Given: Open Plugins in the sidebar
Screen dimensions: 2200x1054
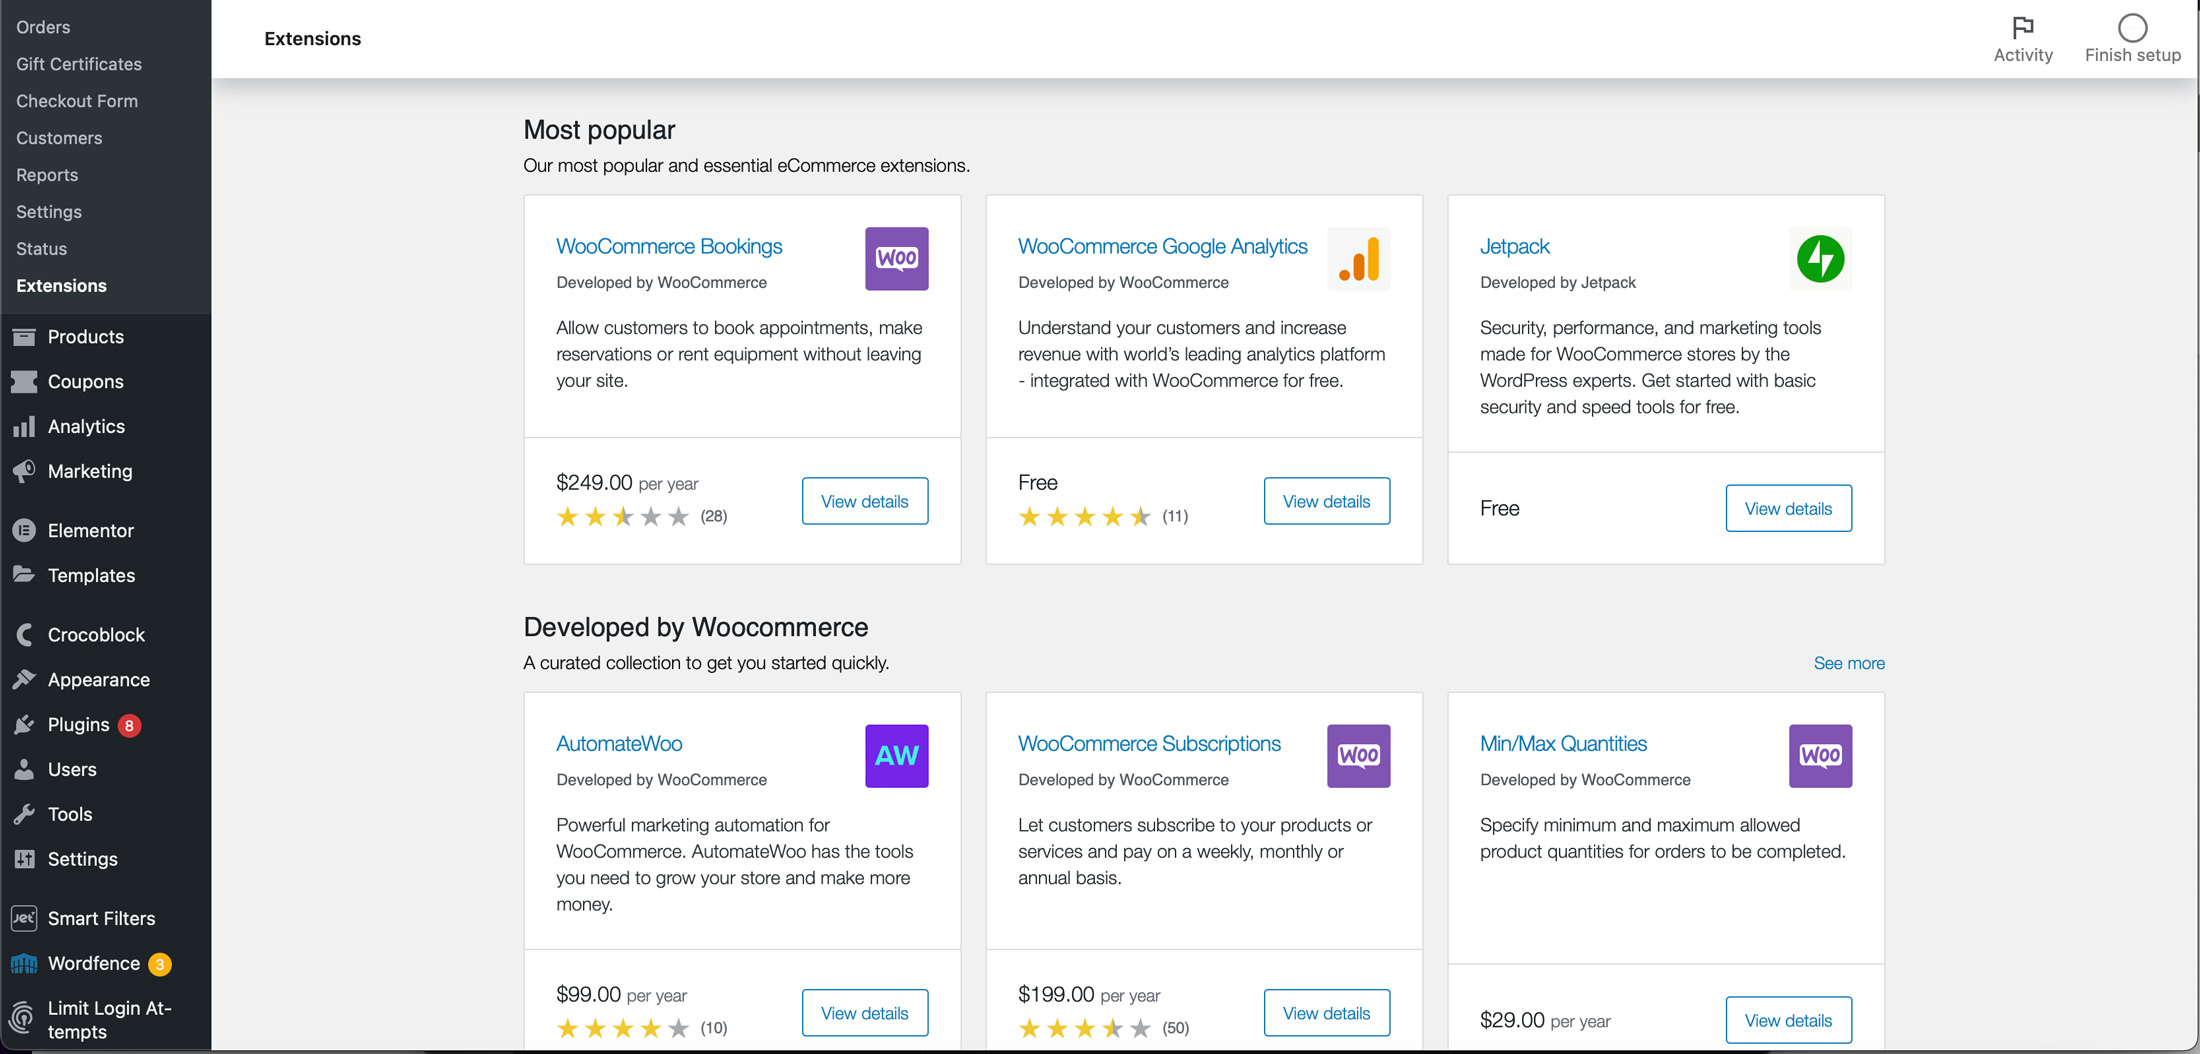Looking at the screenshot, I should point(78,725).
